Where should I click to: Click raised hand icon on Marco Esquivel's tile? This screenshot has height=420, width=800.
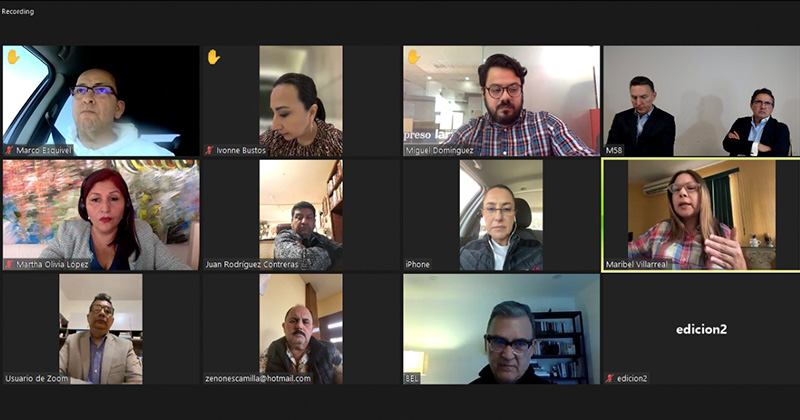(x=13, y=57)
